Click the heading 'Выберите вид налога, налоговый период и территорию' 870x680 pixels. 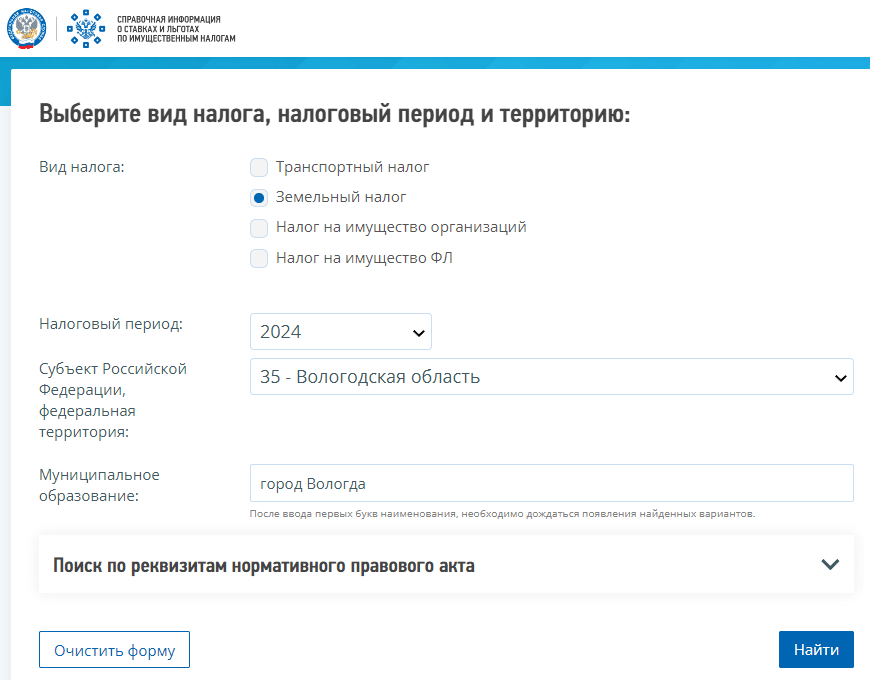click(335, 114)
